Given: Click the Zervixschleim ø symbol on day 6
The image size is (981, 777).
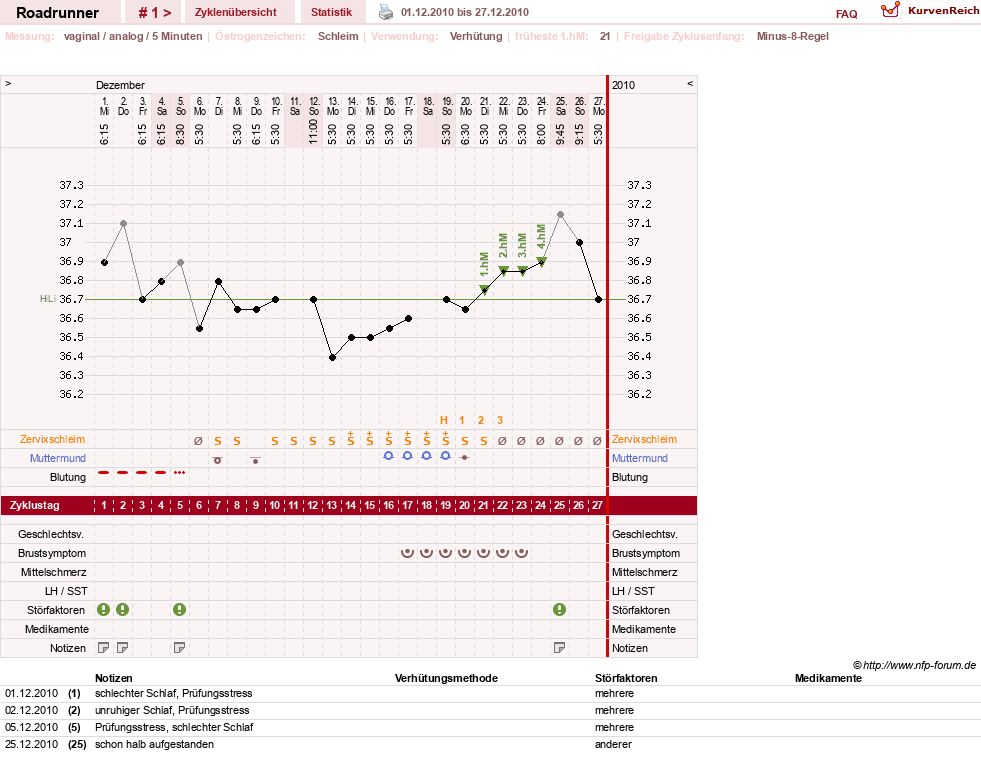Looking at the screenshot, I should 198,440.
